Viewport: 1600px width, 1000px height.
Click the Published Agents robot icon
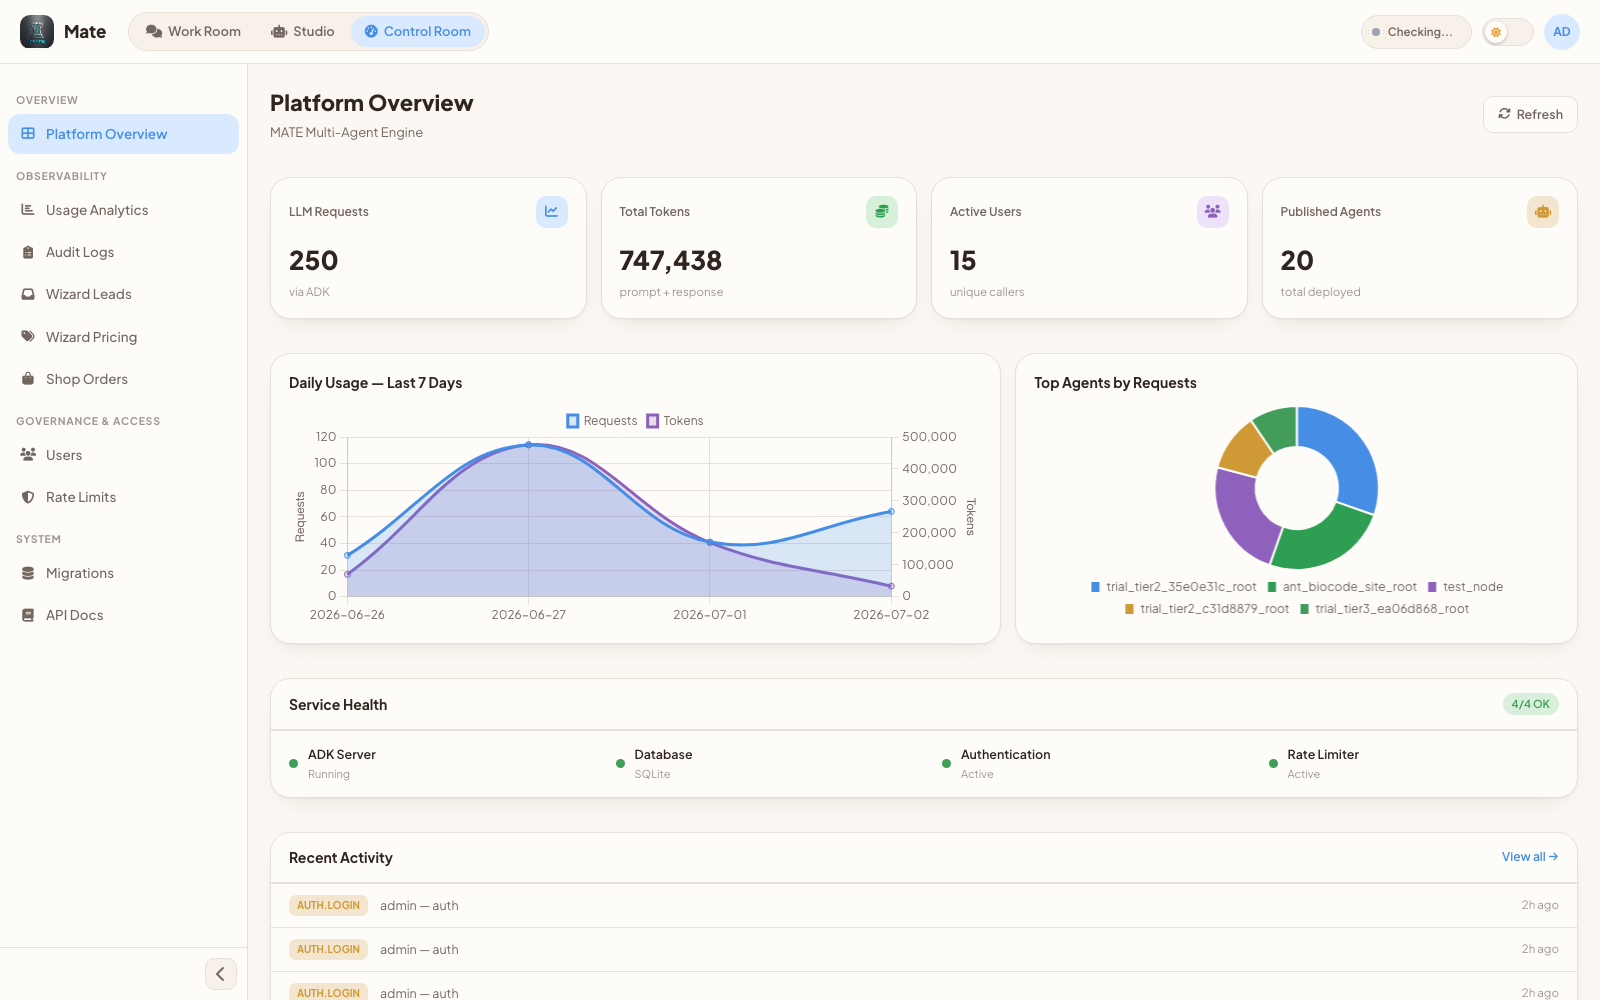(1543, 212)
